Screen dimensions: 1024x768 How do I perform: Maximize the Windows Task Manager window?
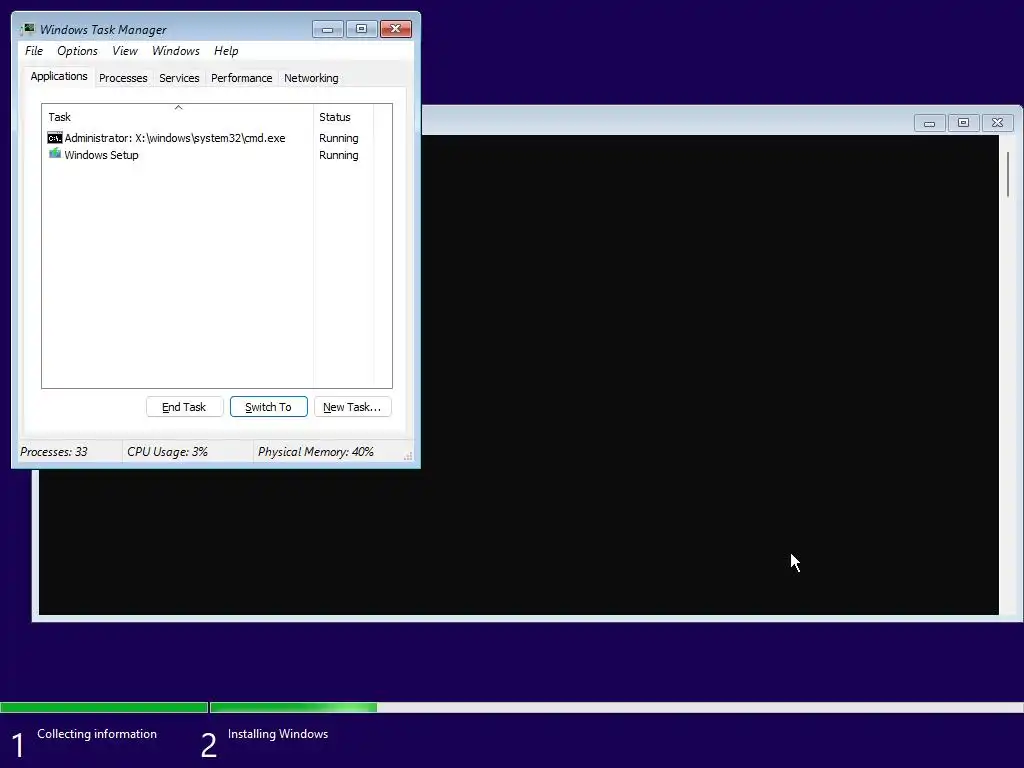click(361, 29)
